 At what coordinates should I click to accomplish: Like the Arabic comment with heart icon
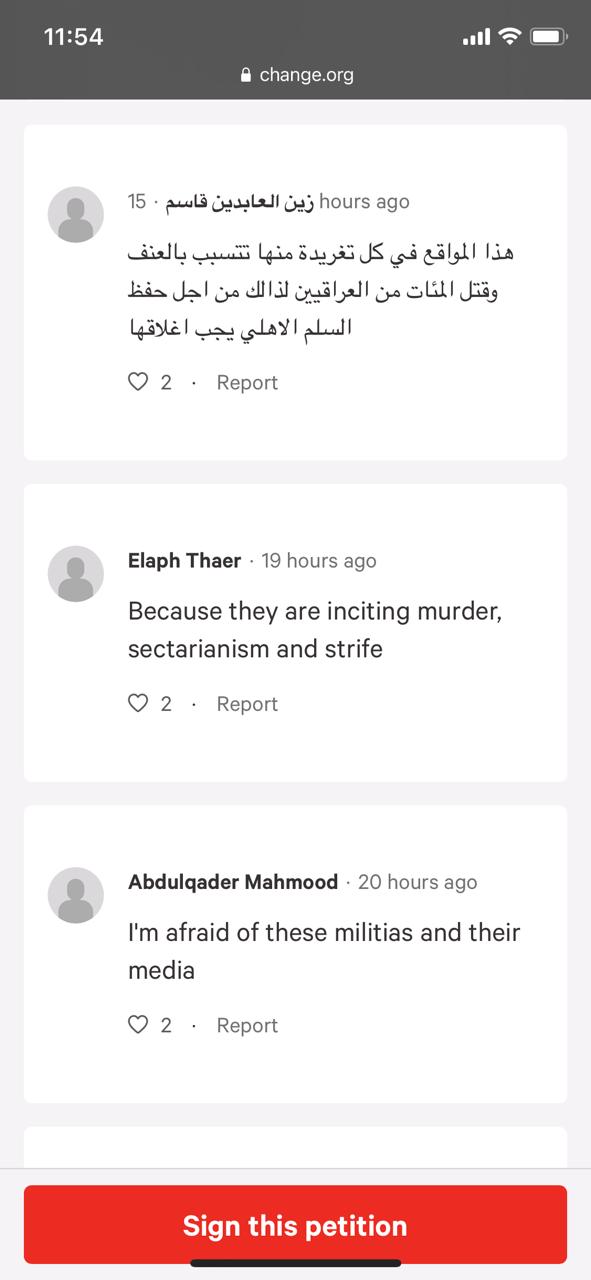(138, 382)
